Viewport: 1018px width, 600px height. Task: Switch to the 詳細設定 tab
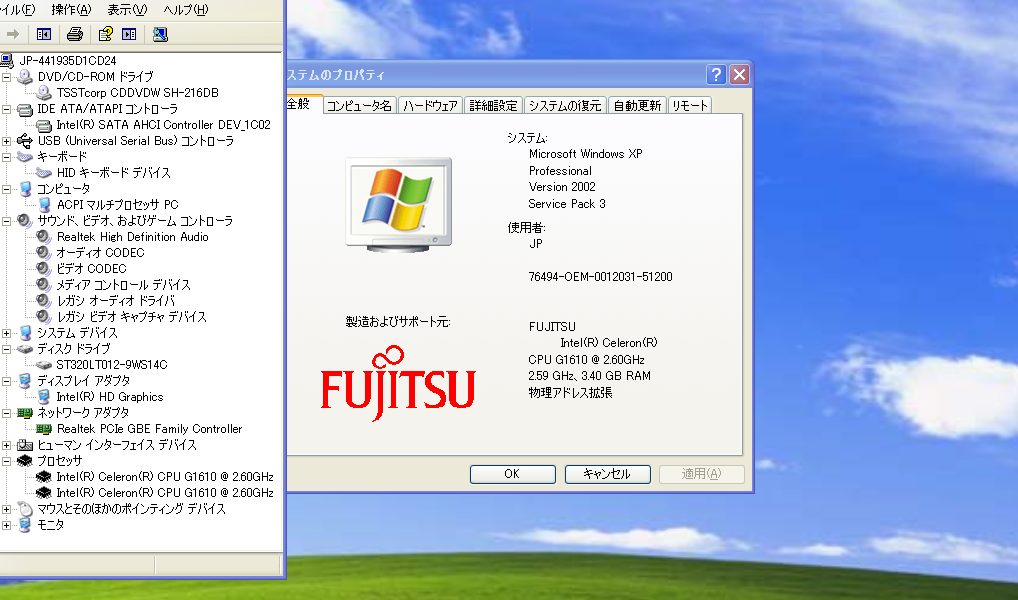pos(493,105)
